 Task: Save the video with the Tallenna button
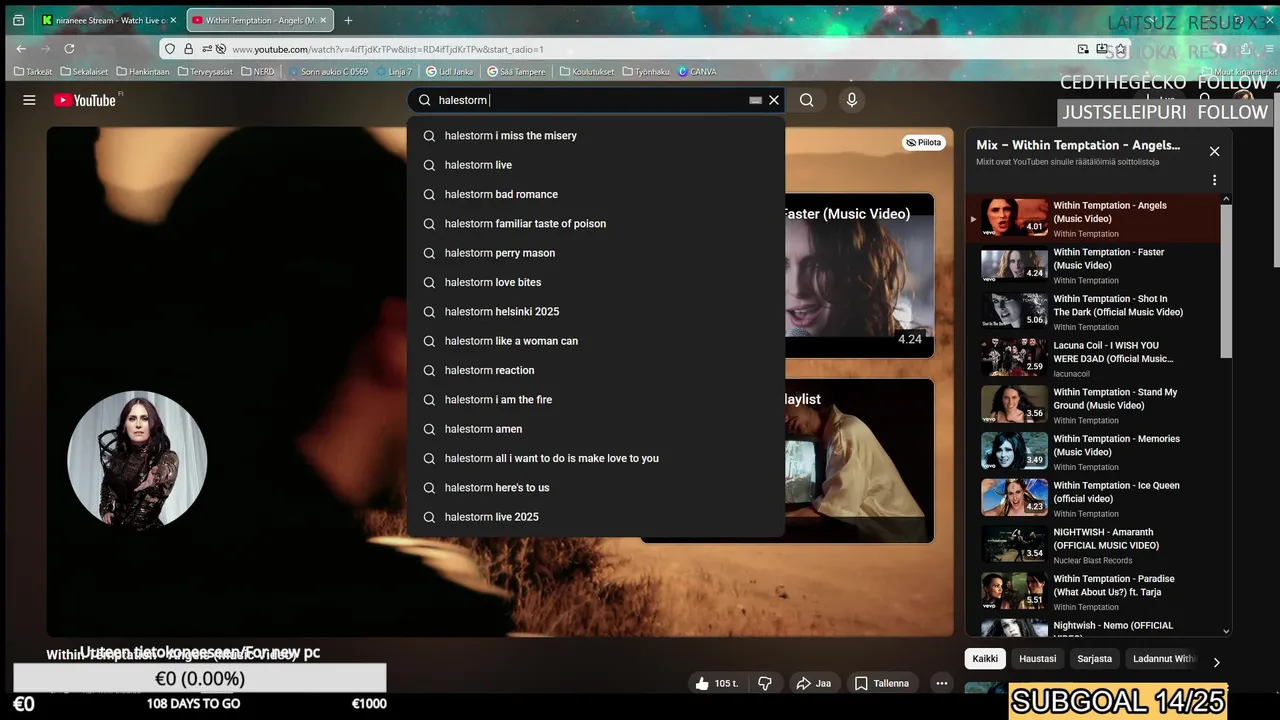882,684
